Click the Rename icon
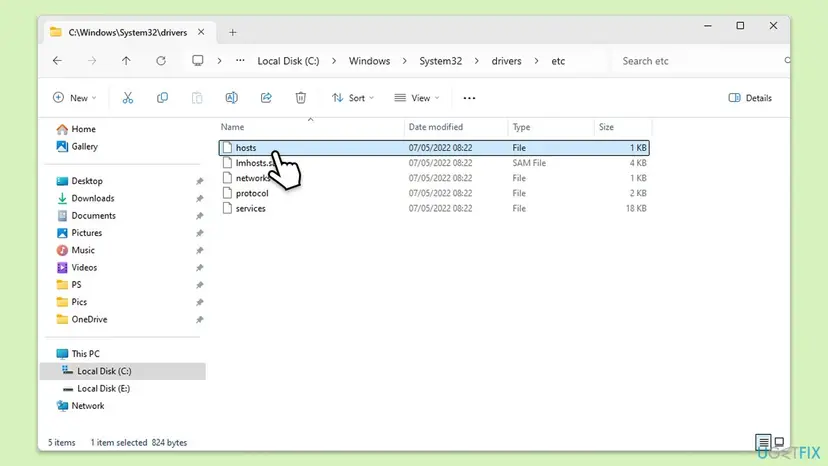 click(x=231, y=98)
